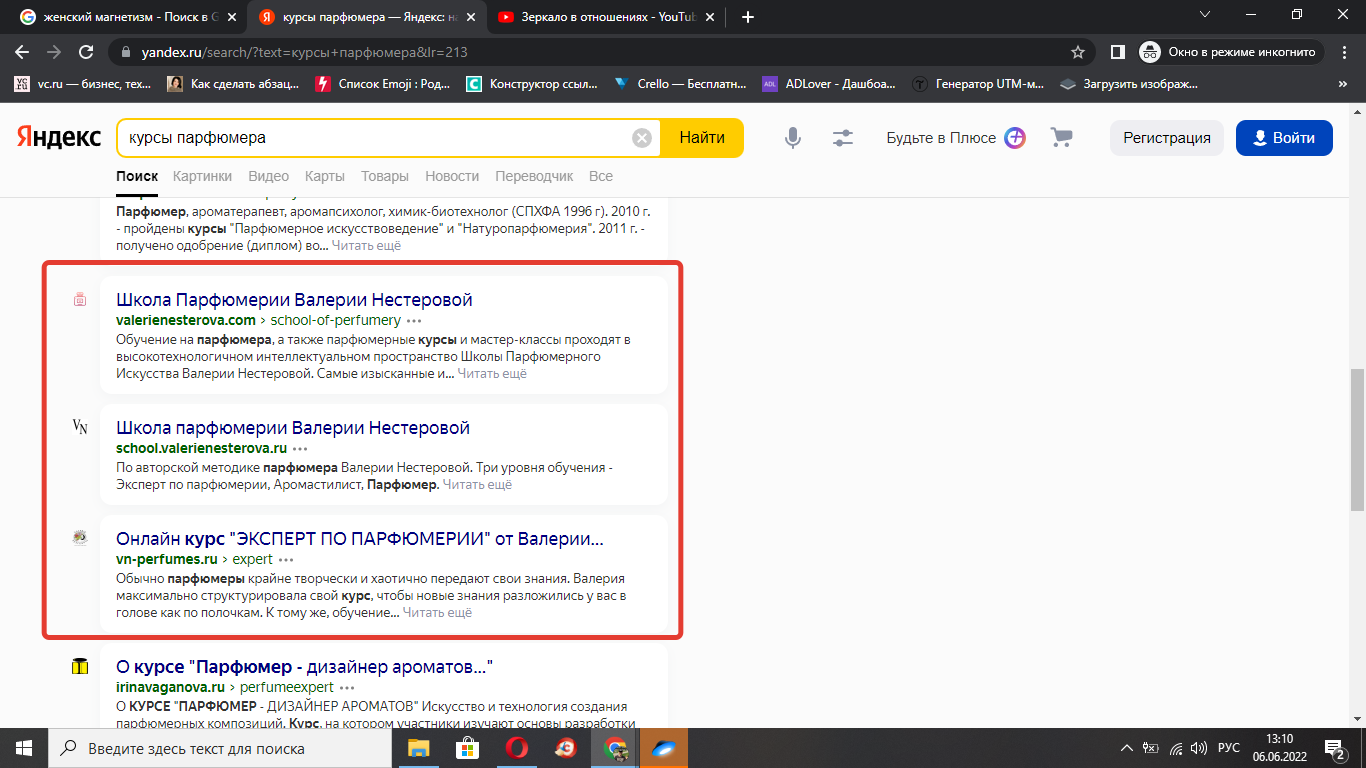Close the курсы парфюмера tab
The image size is (1366, 768).
click(471, 17)
